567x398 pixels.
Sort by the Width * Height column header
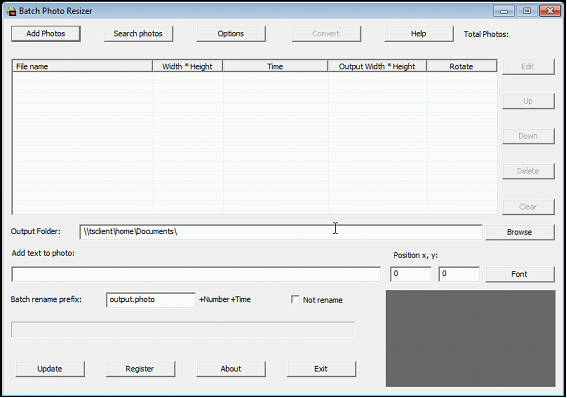point(187,66)
